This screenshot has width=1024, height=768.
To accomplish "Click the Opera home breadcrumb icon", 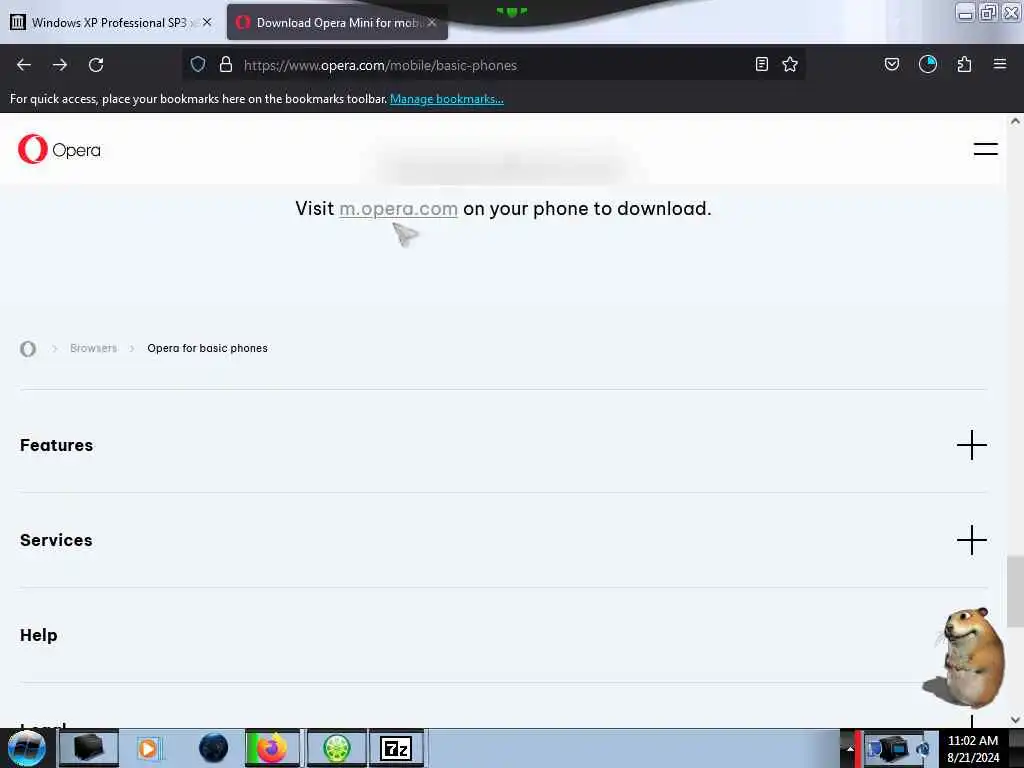I will tap(28, 349).
